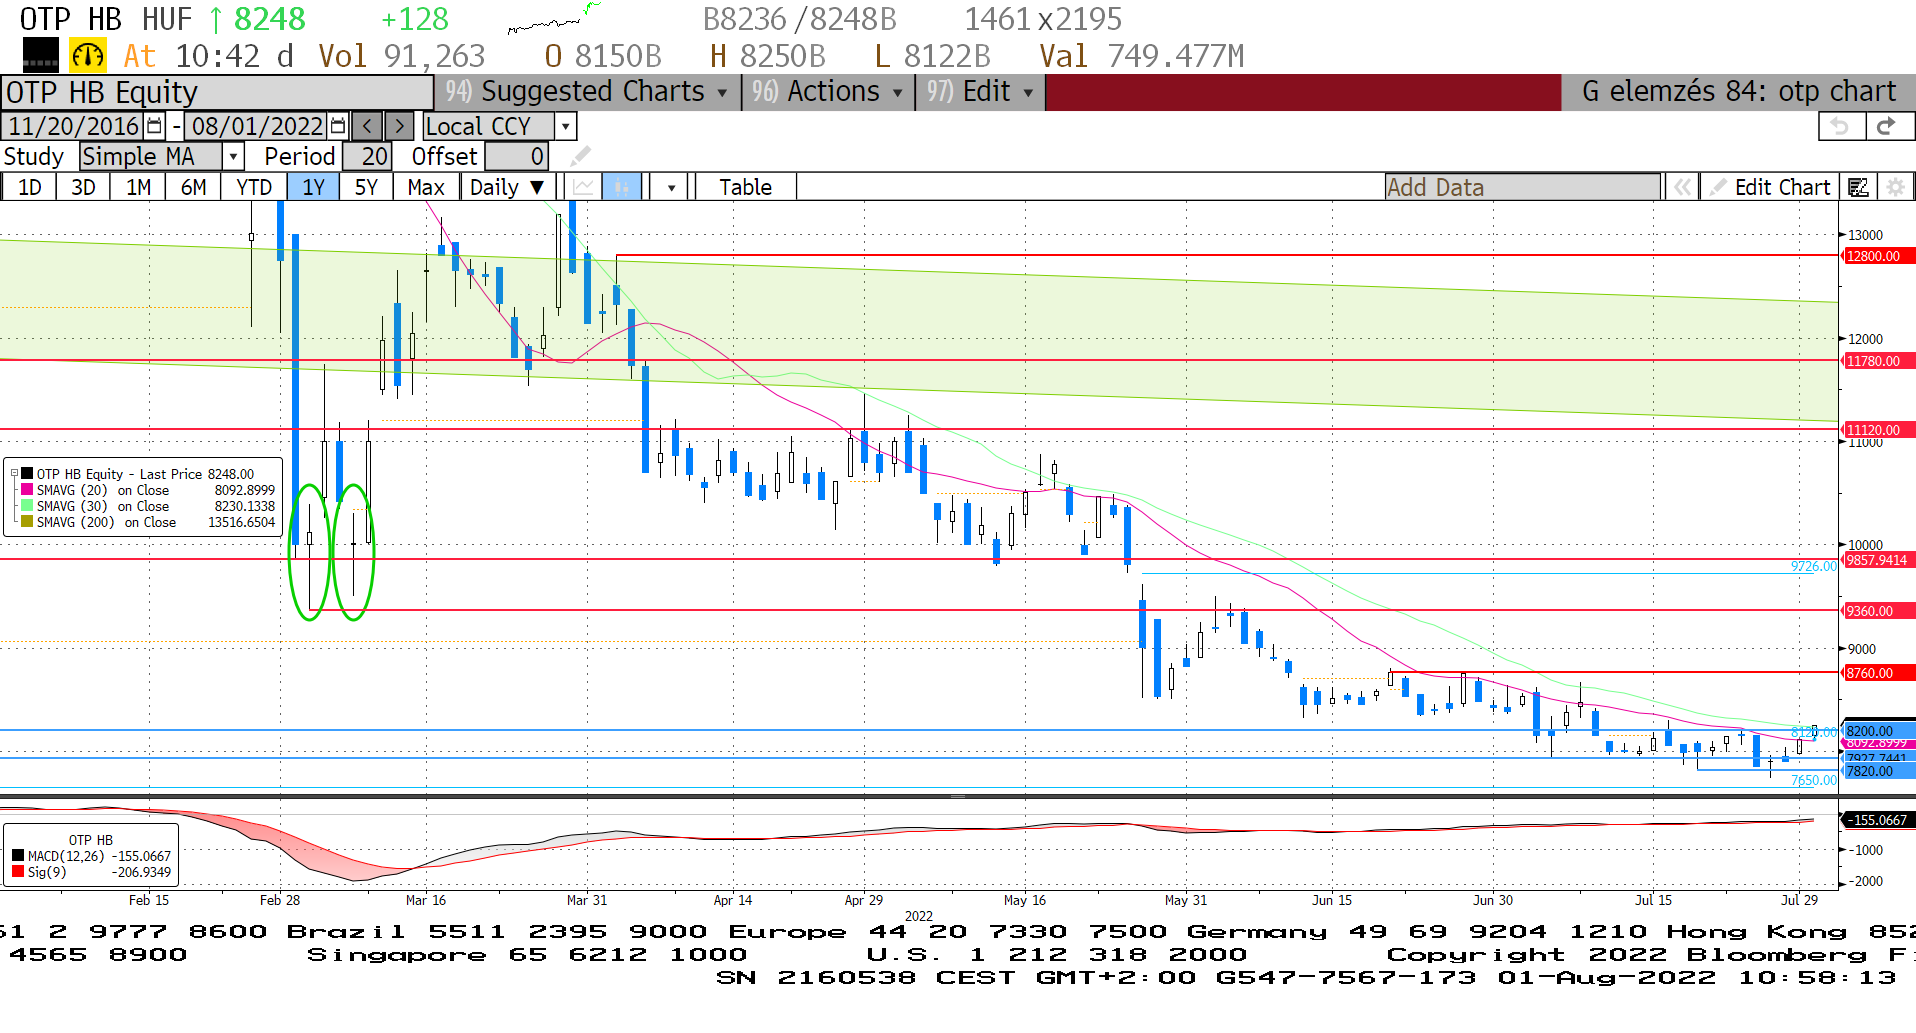This screenshot has width=1916, height=1033.
Task: Click the 8760.00 price level label
Action: click(x=1878, y=673)
